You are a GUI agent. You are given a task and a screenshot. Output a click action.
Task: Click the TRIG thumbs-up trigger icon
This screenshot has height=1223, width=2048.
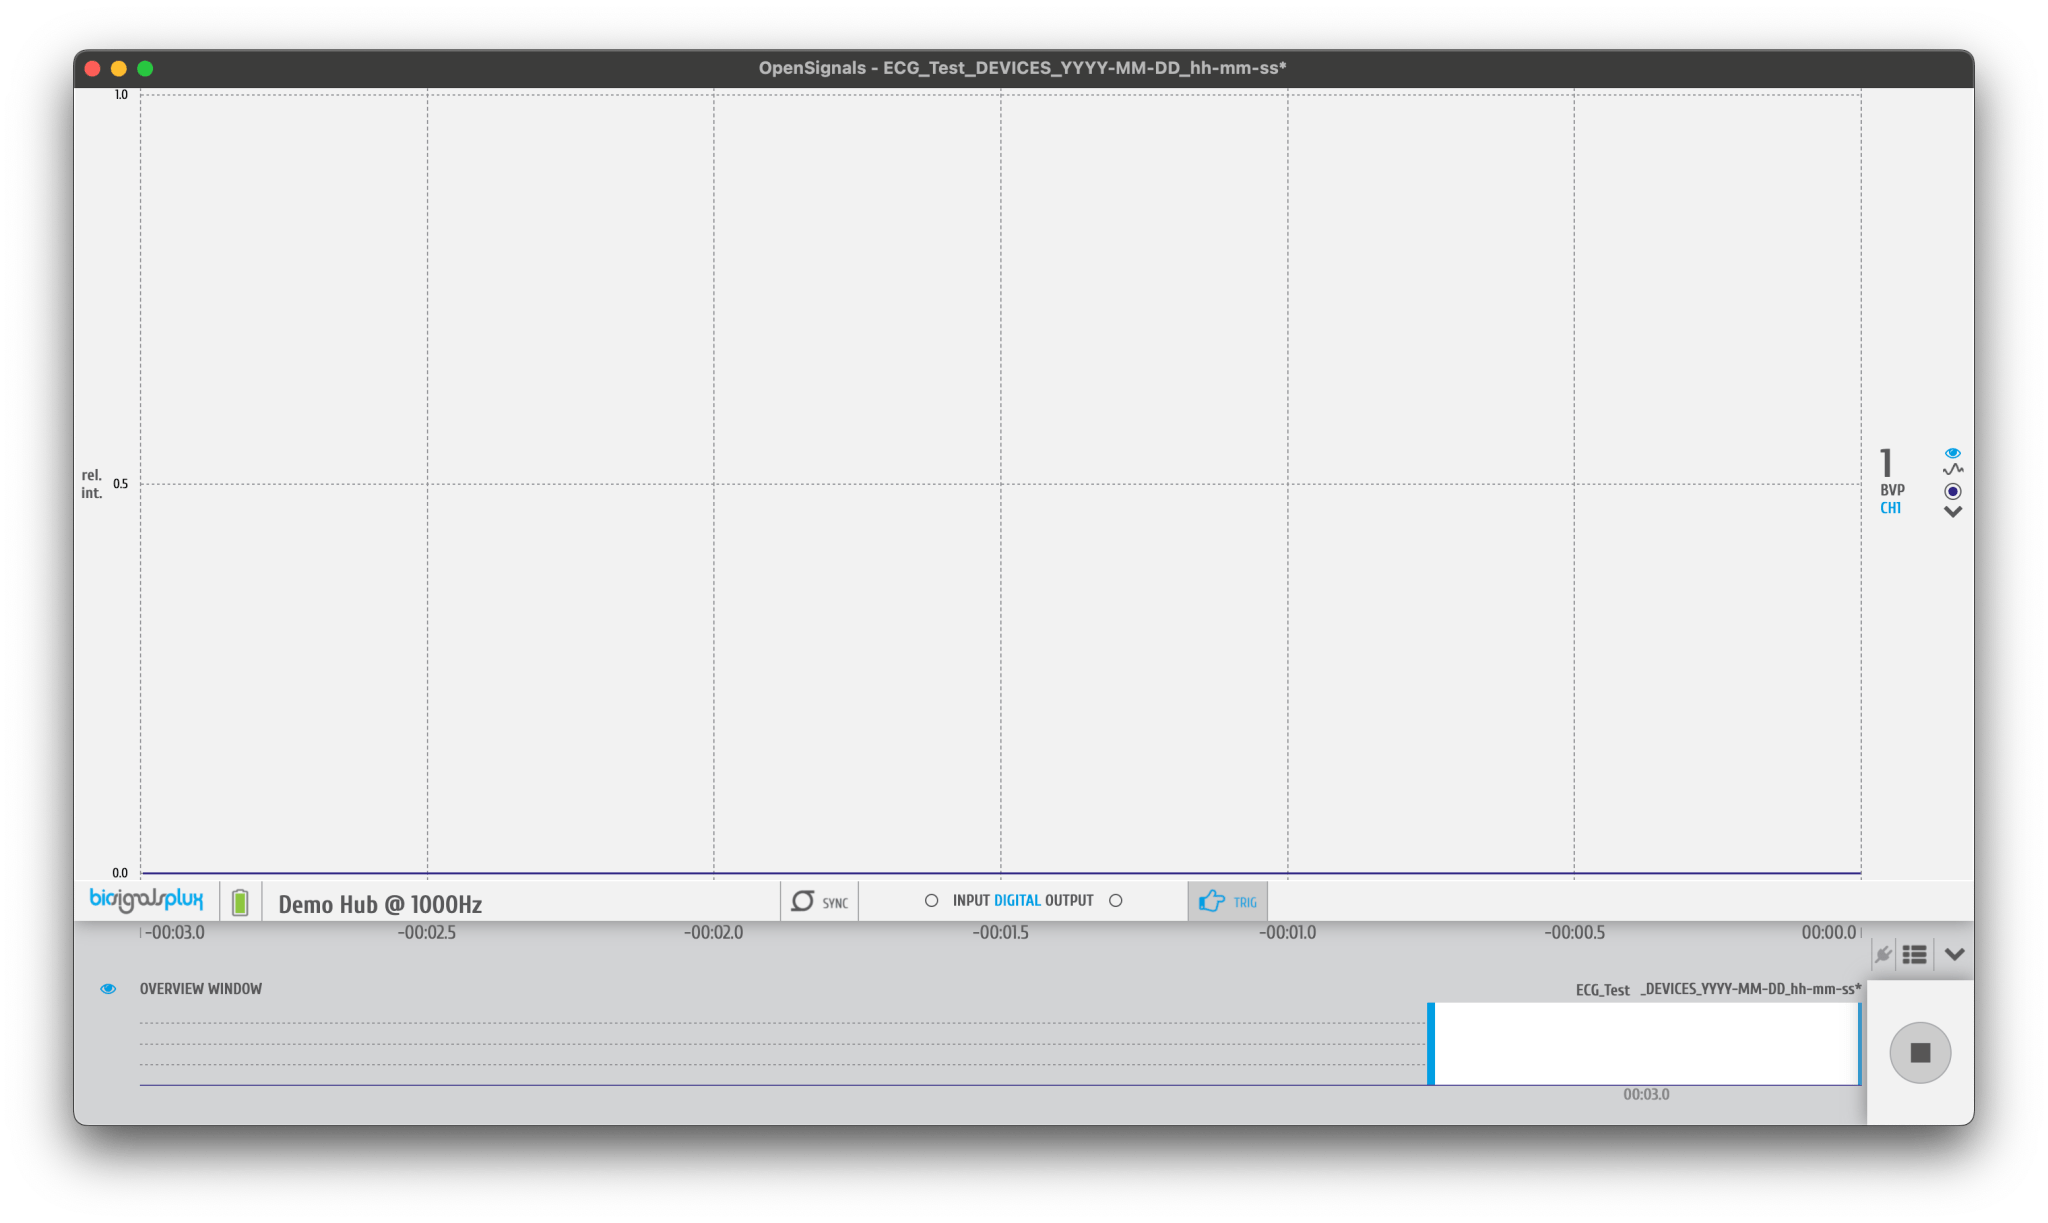coord(1213,901)
